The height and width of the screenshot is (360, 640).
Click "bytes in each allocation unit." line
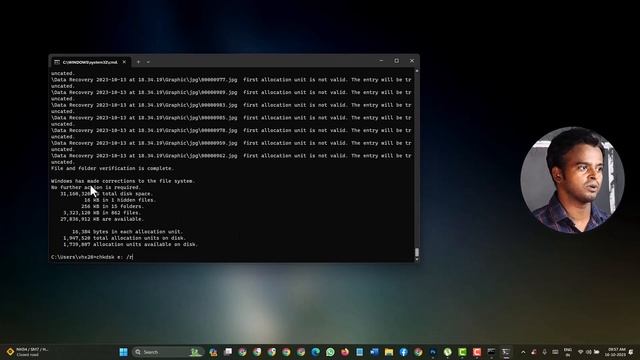tap(127, 232)
